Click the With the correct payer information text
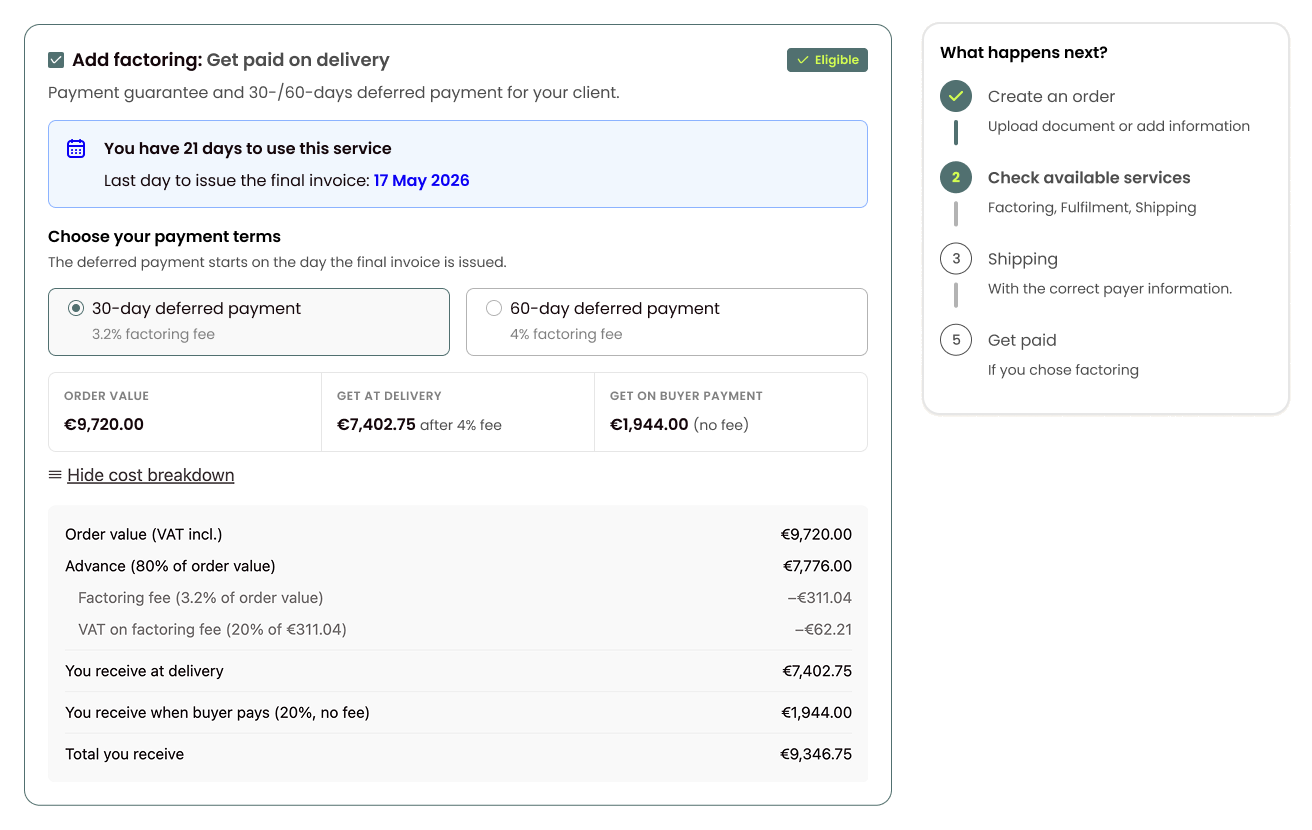 coord(1110,289)
